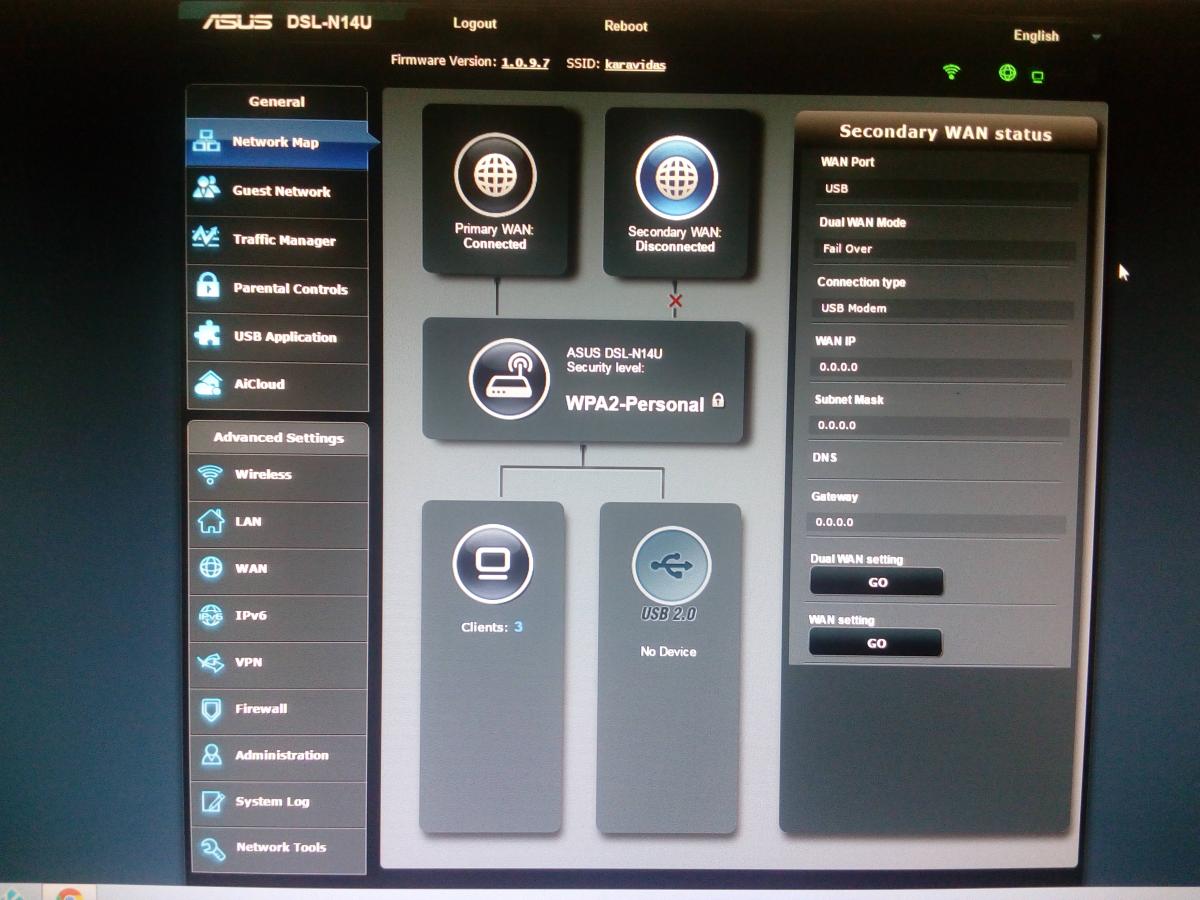Viewport: 1200px width, 900px height.
Task: Go to Parental Controls page
Action: [289, 289]
